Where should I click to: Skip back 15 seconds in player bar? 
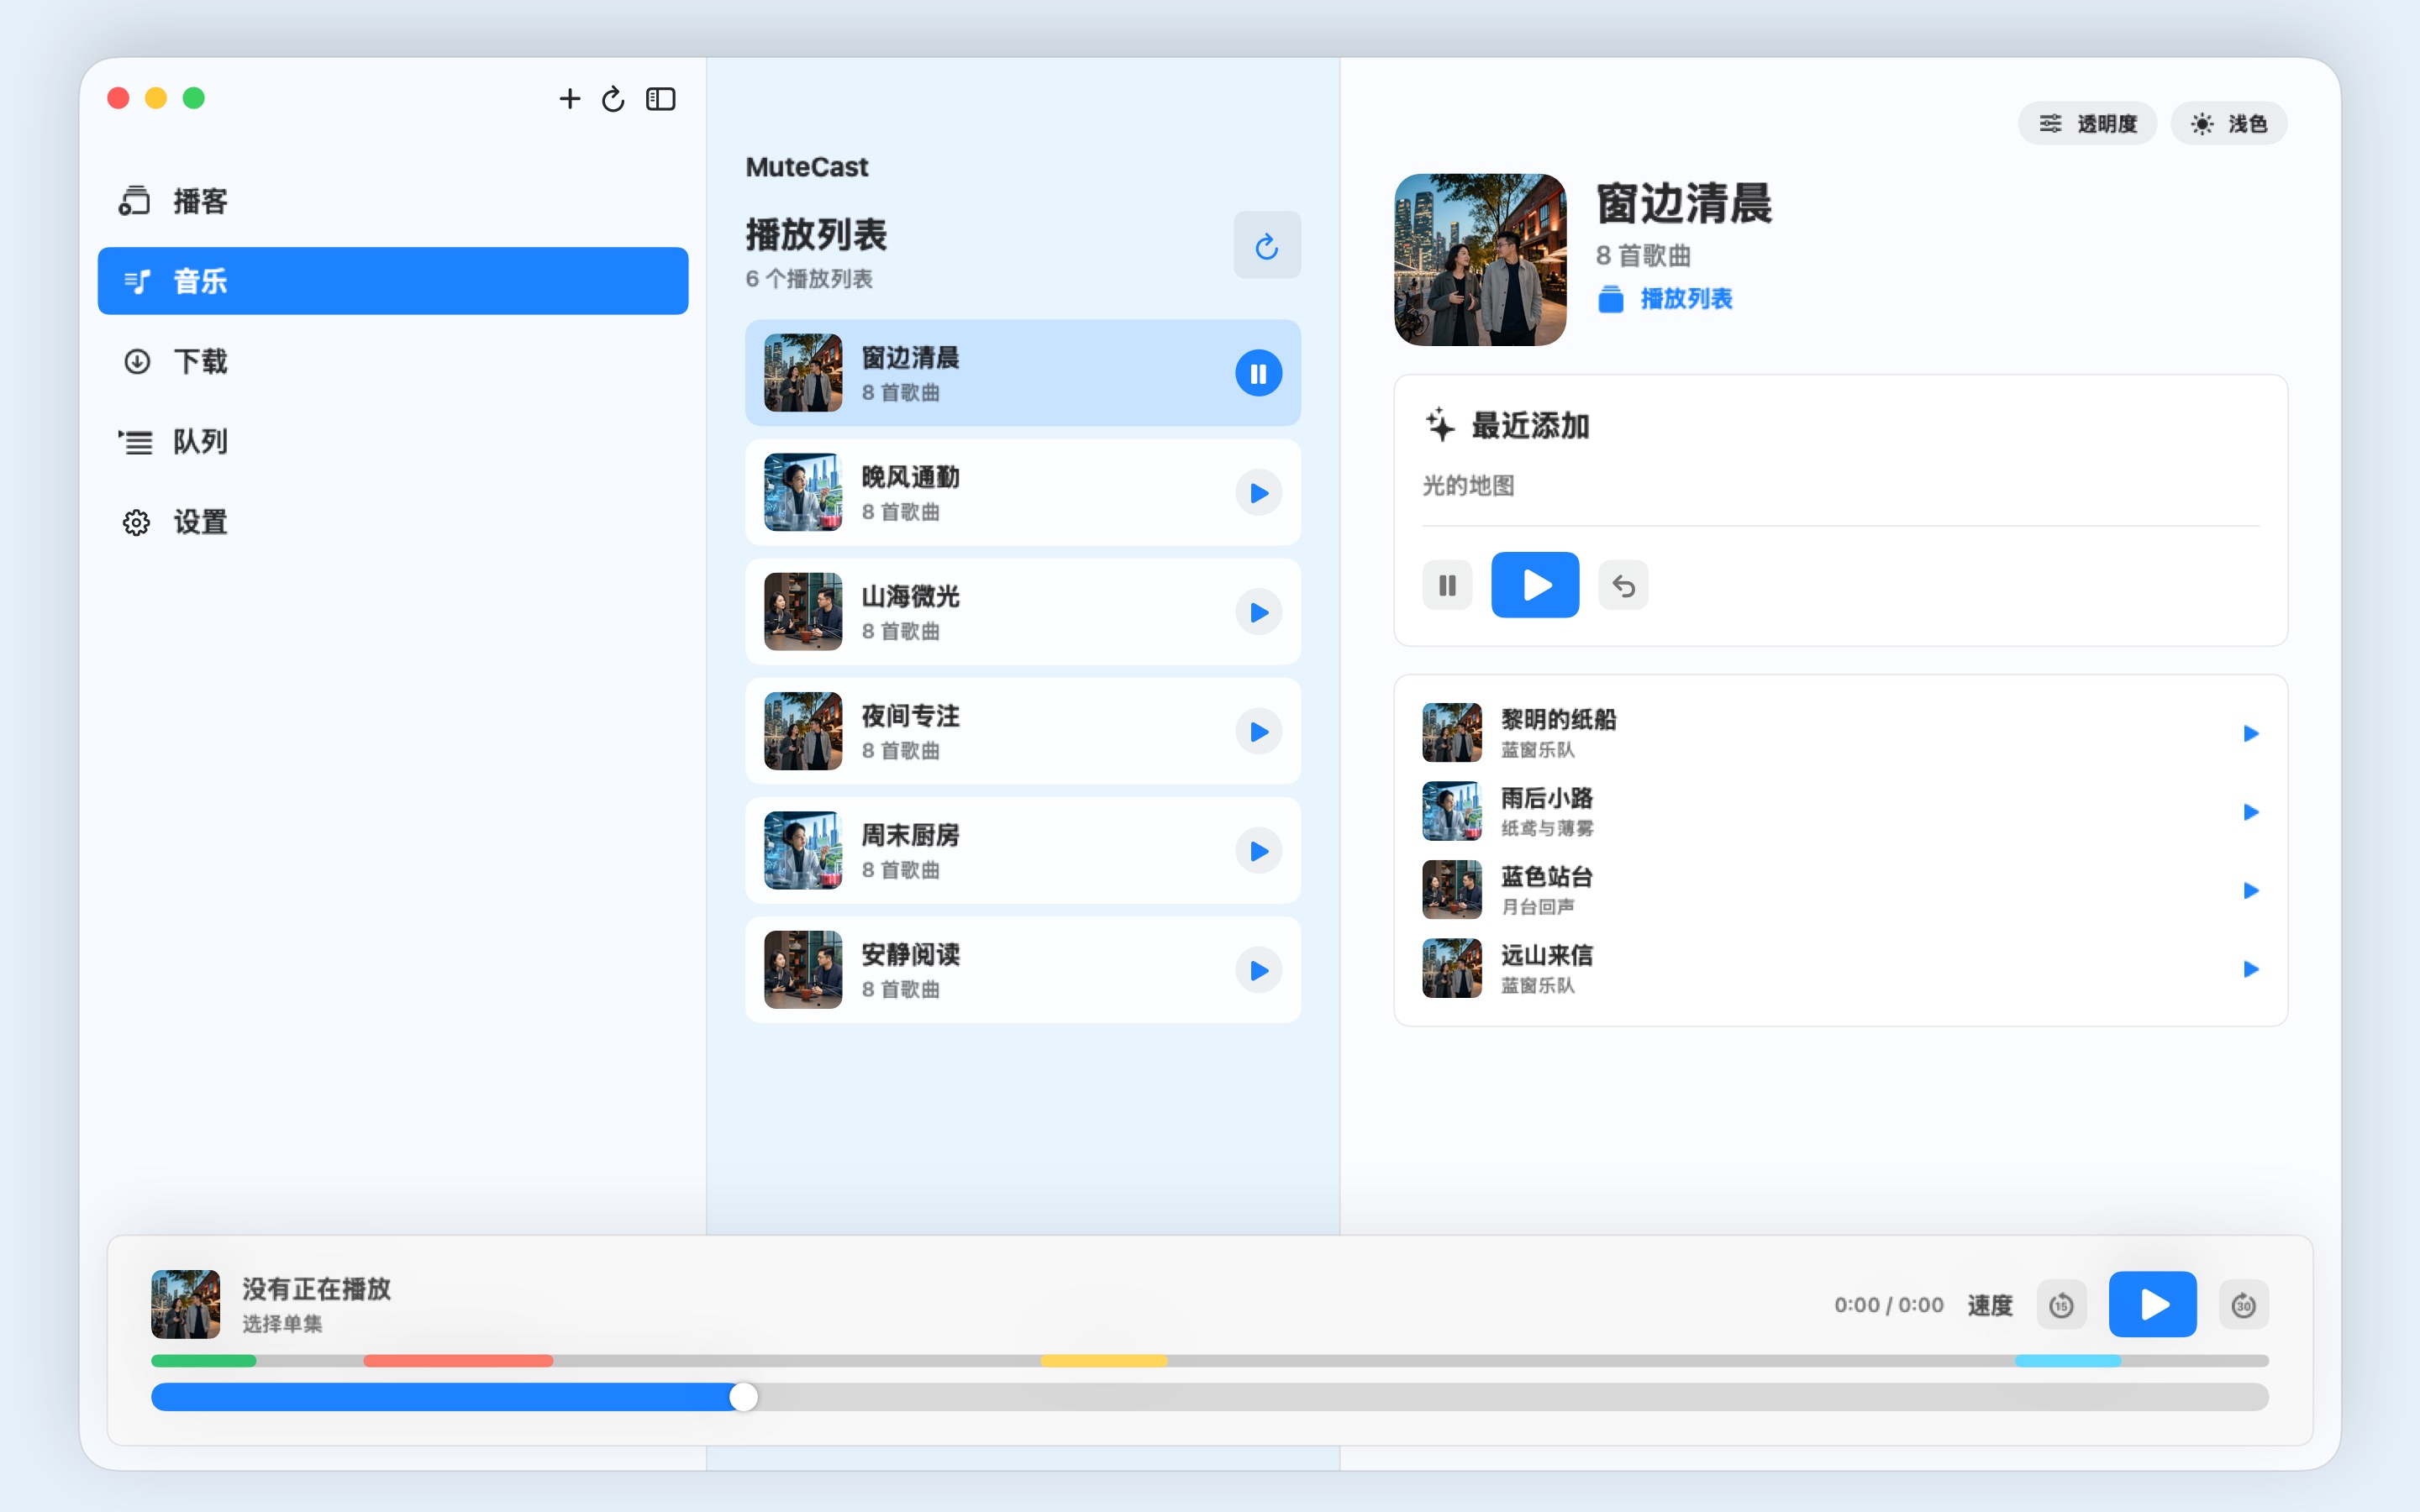[x=2061, y=1305]
